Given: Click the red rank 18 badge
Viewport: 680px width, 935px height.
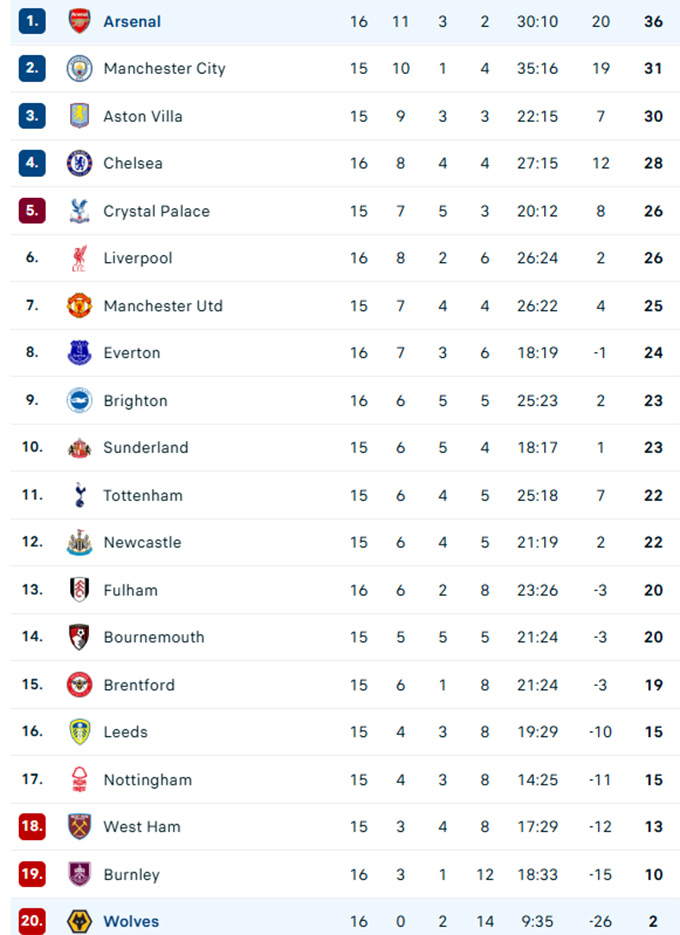Looking at the screenshot, I should (x=32, y=827).
